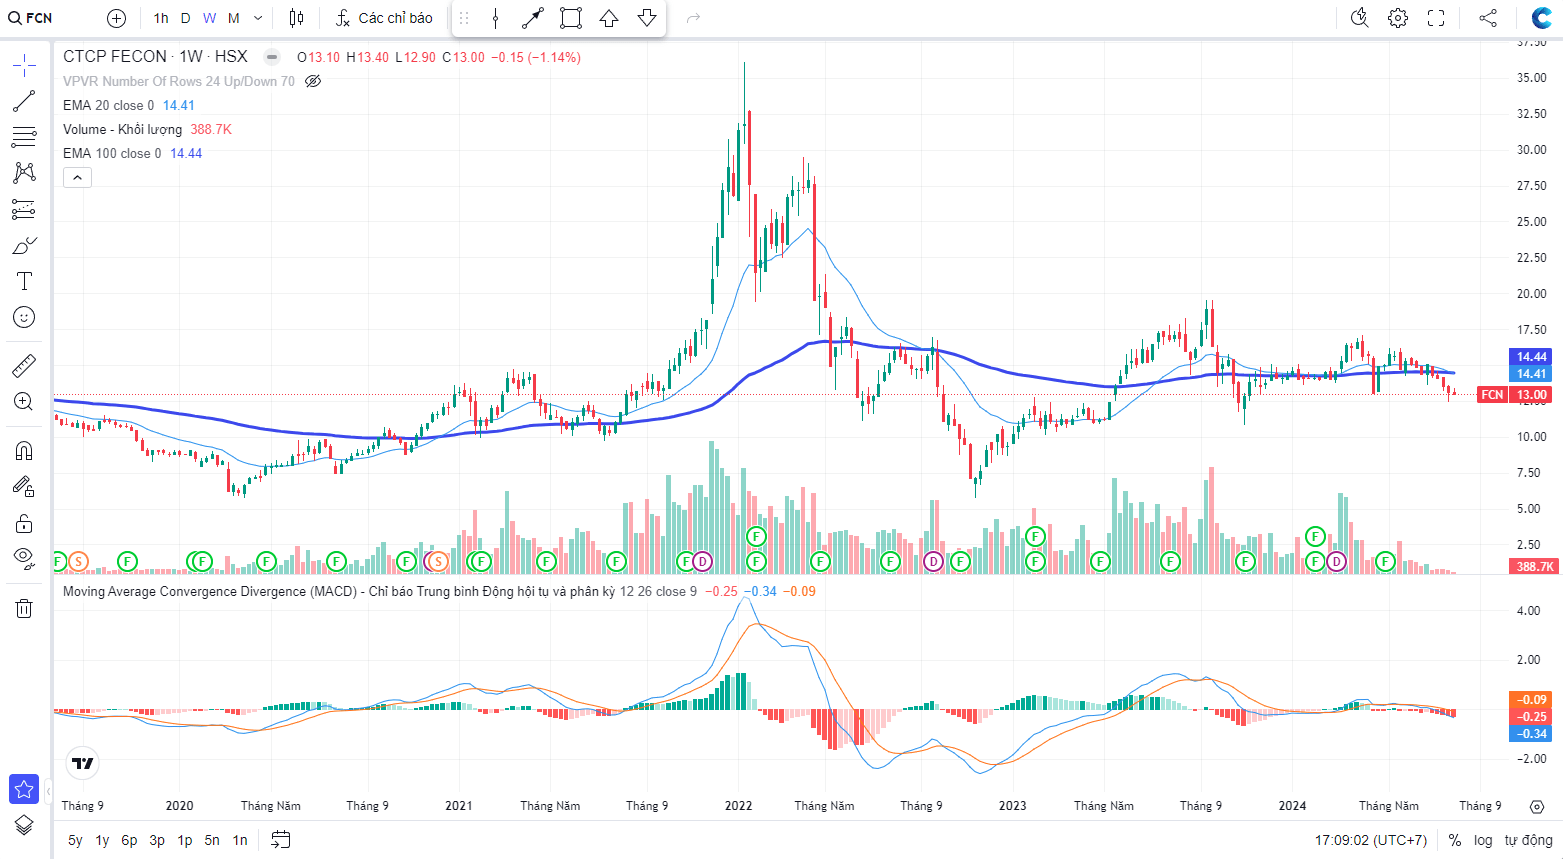This screenshot has height=859, width=1563.
Task: Click the candlestick chart type icon
Action: click(x=296, y=18)
